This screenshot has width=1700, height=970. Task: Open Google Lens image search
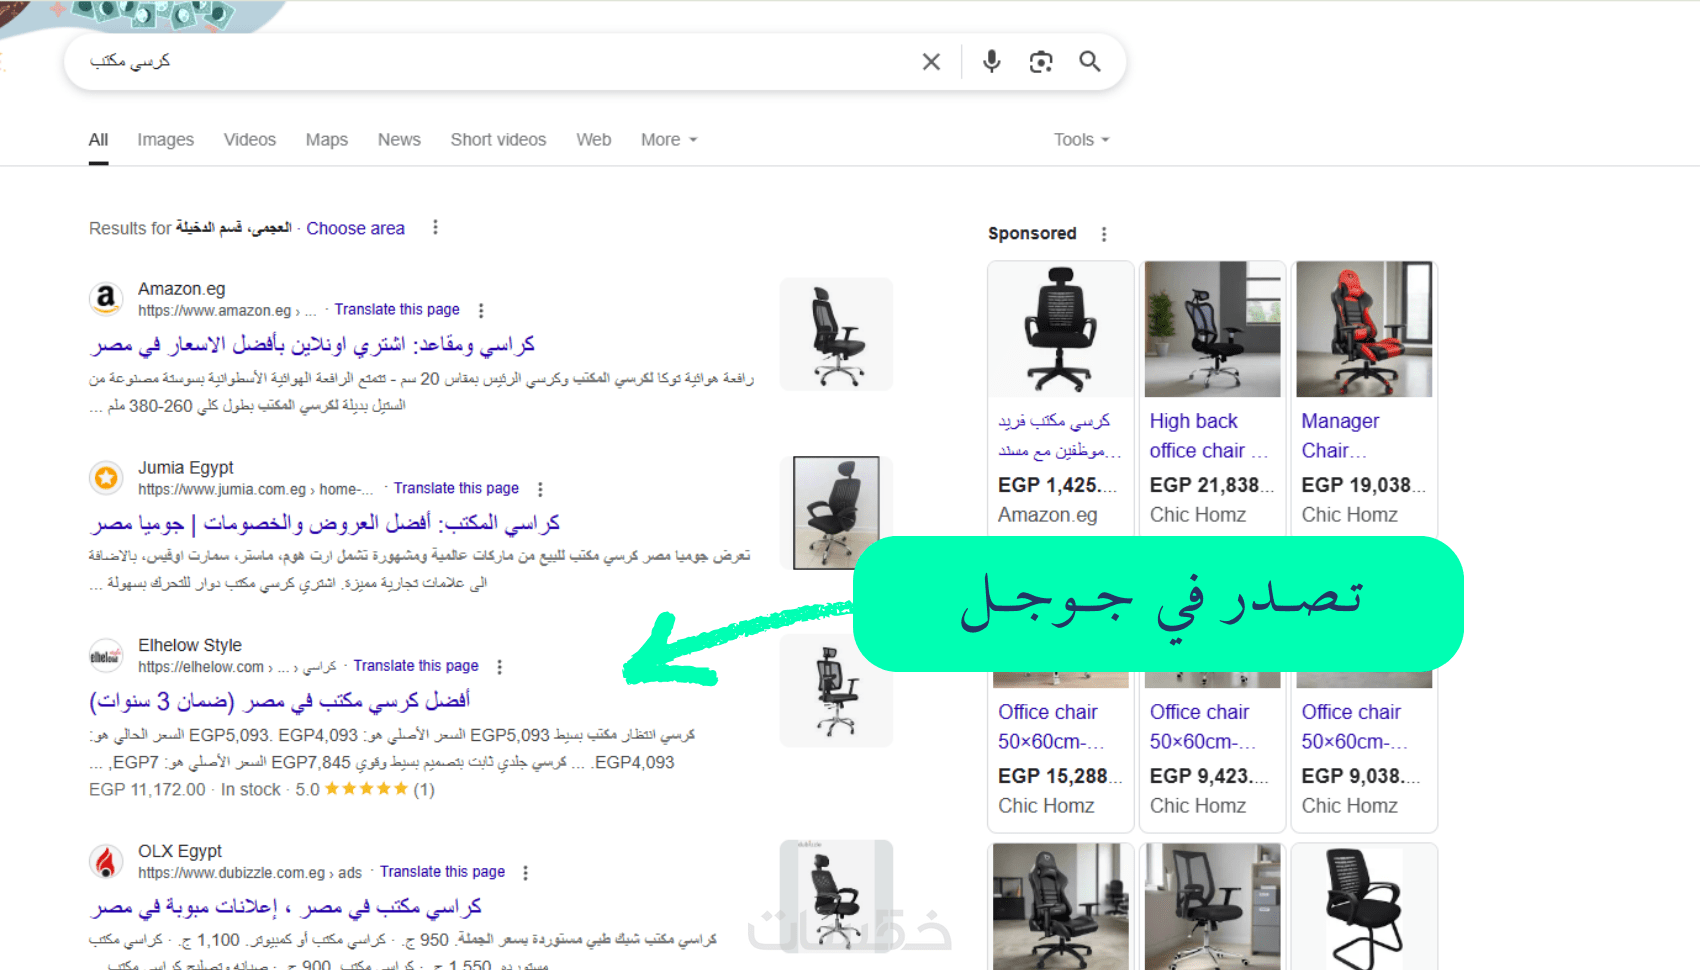pyautogui.click(x=1041, y=62)
